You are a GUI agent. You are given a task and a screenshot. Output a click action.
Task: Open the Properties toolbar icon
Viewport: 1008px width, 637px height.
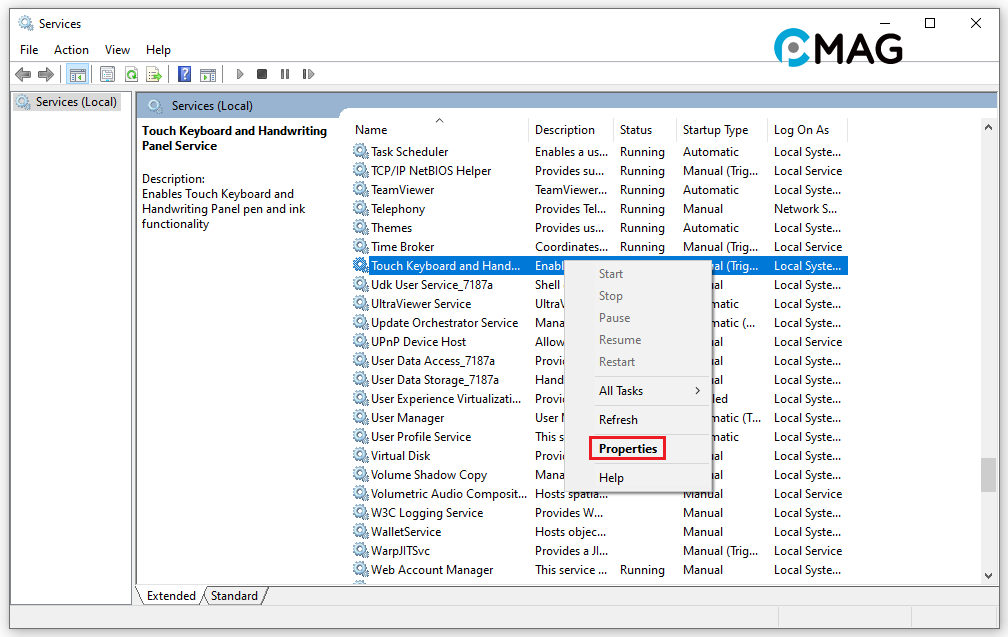[107, 73]
